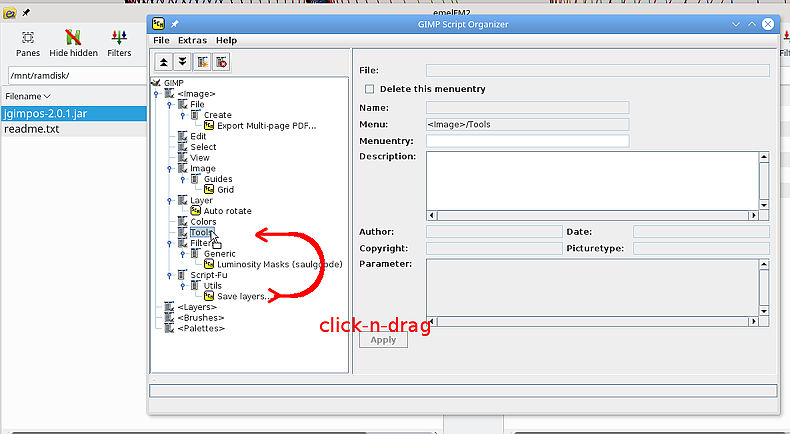Click the emelFM2 window icon in its title bar
This screenshot has width=790, height=434.
tap(9, 13)
